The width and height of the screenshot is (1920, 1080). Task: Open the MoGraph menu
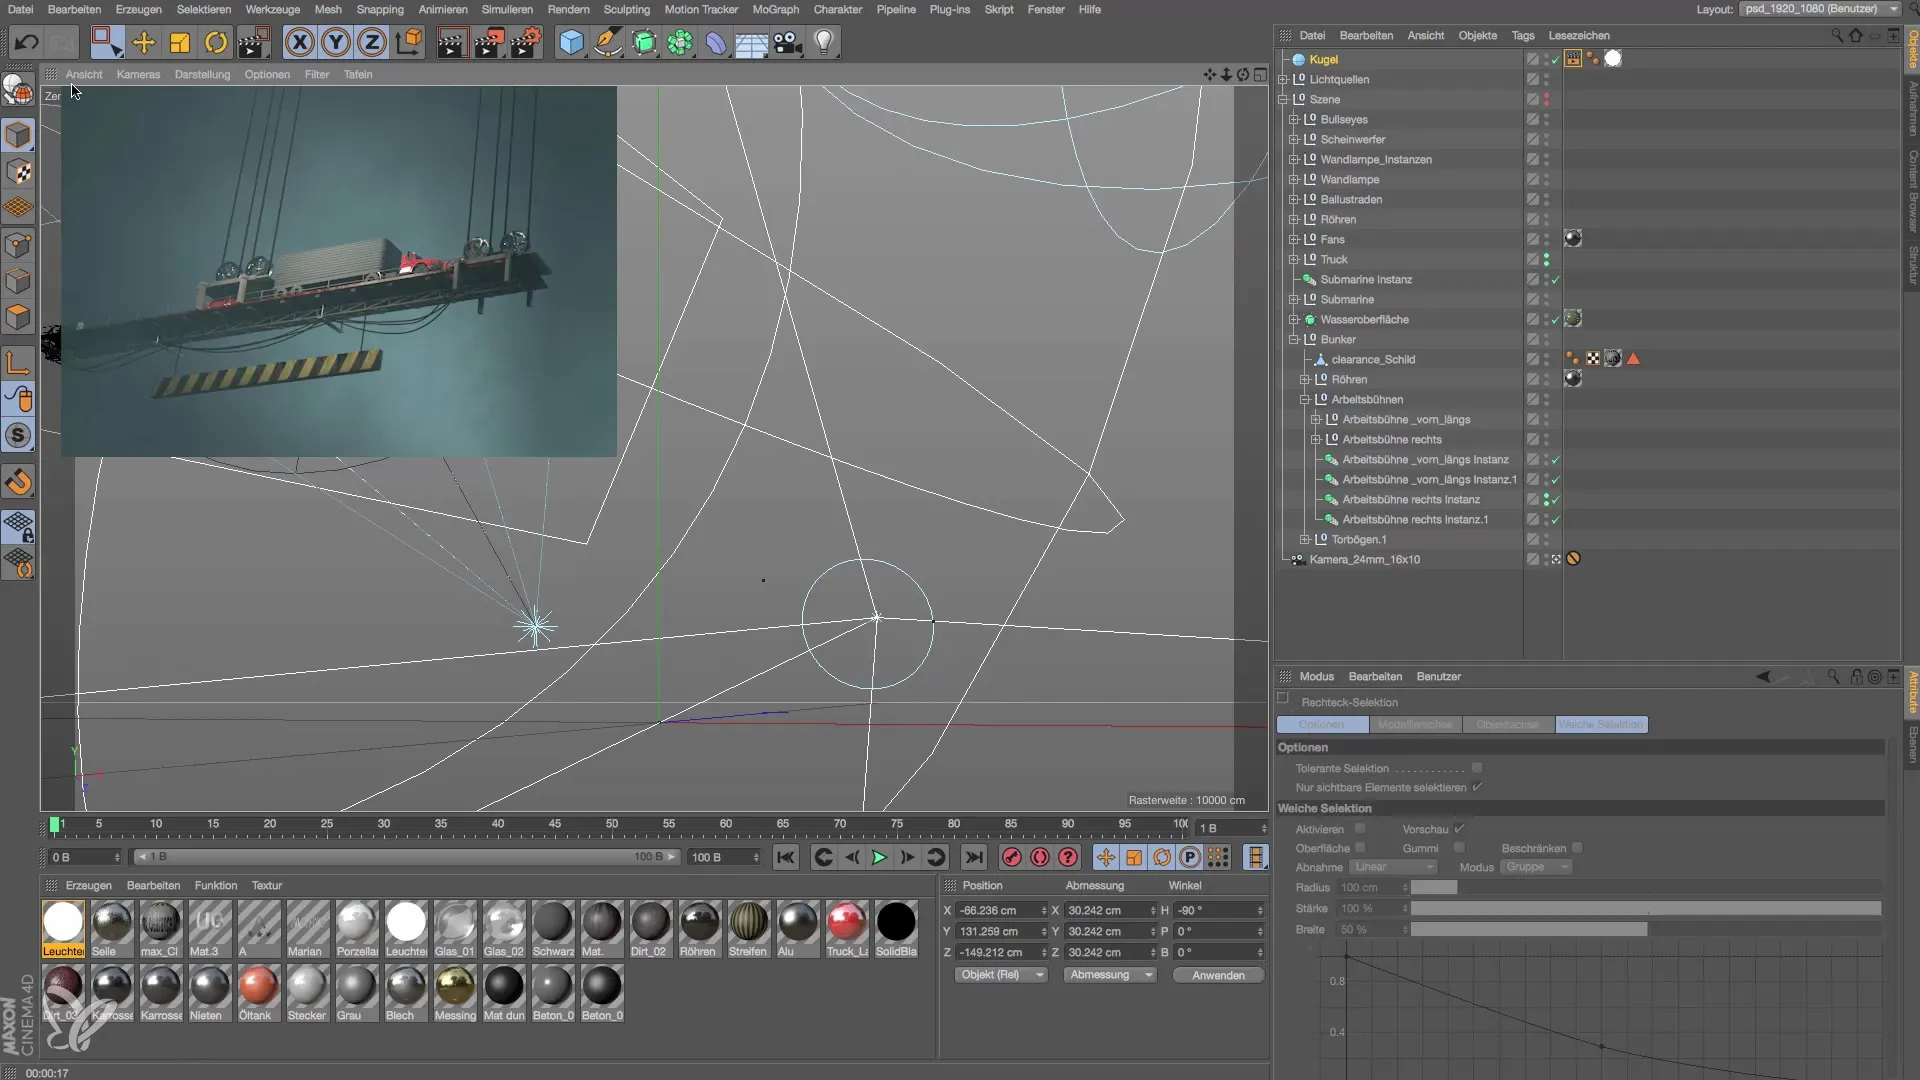click(776, 9)
